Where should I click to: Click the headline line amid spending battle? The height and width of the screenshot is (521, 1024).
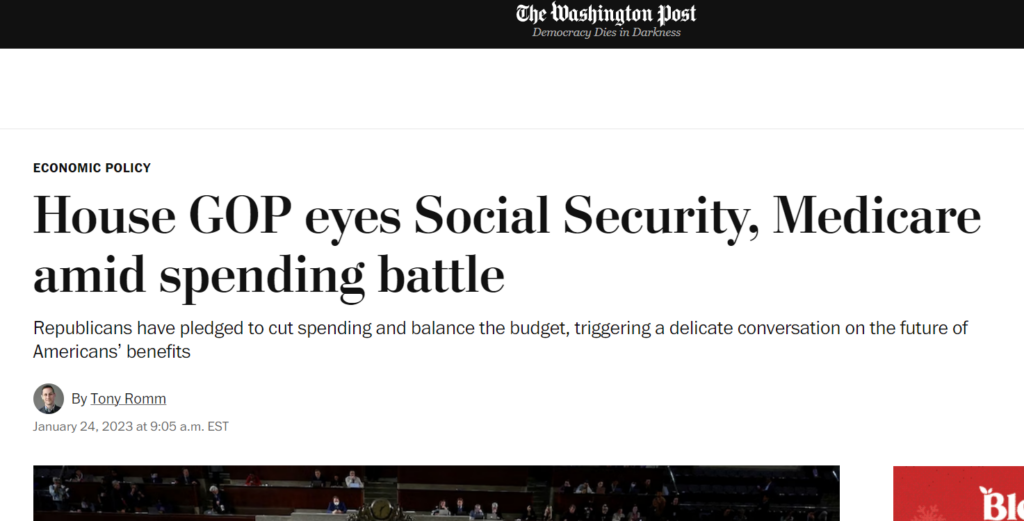pyautogui.click(x=269, y=275)
